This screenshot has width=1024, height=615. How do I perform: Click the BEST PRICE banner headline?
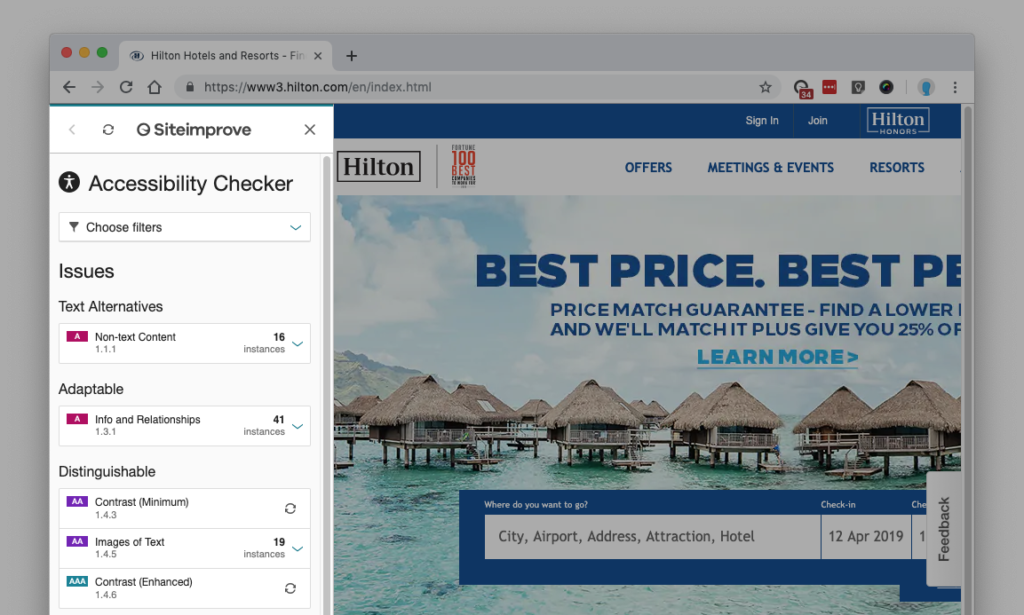pos(718,271)
